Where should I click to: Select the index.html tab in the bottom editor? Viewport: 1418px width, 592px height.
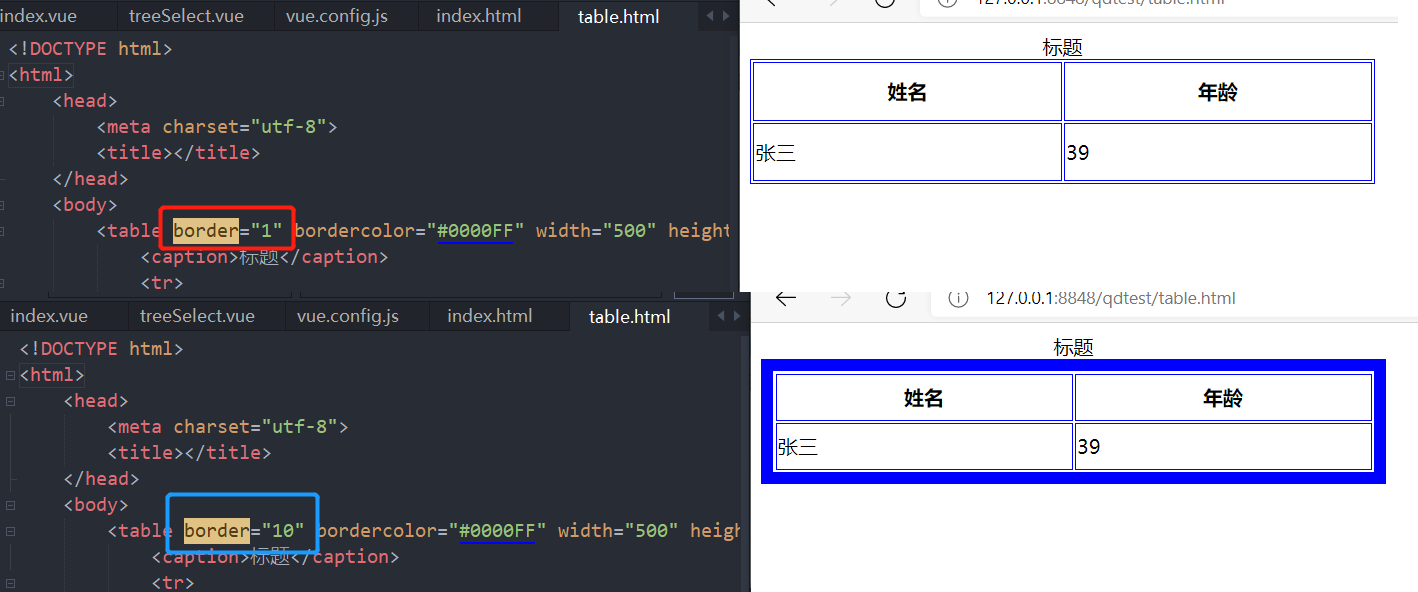pos(489,315)
